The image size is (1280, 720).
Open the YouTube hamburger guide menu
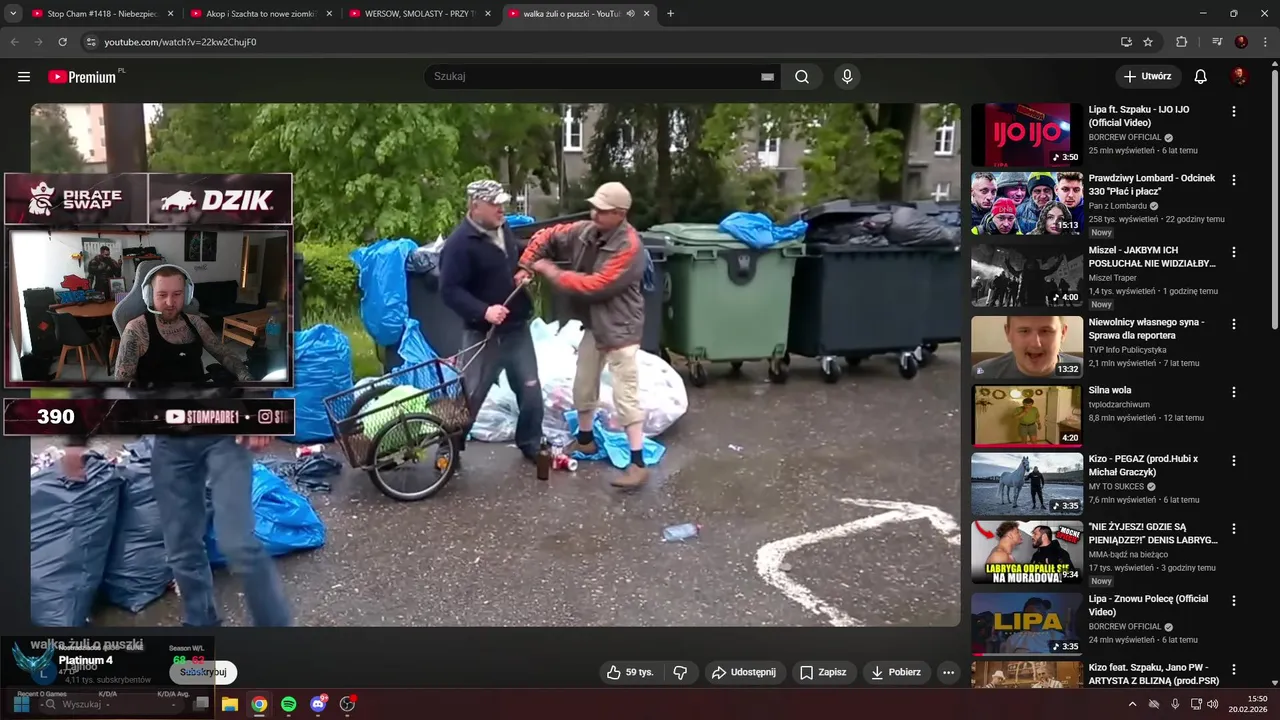(x=24, y=77)
